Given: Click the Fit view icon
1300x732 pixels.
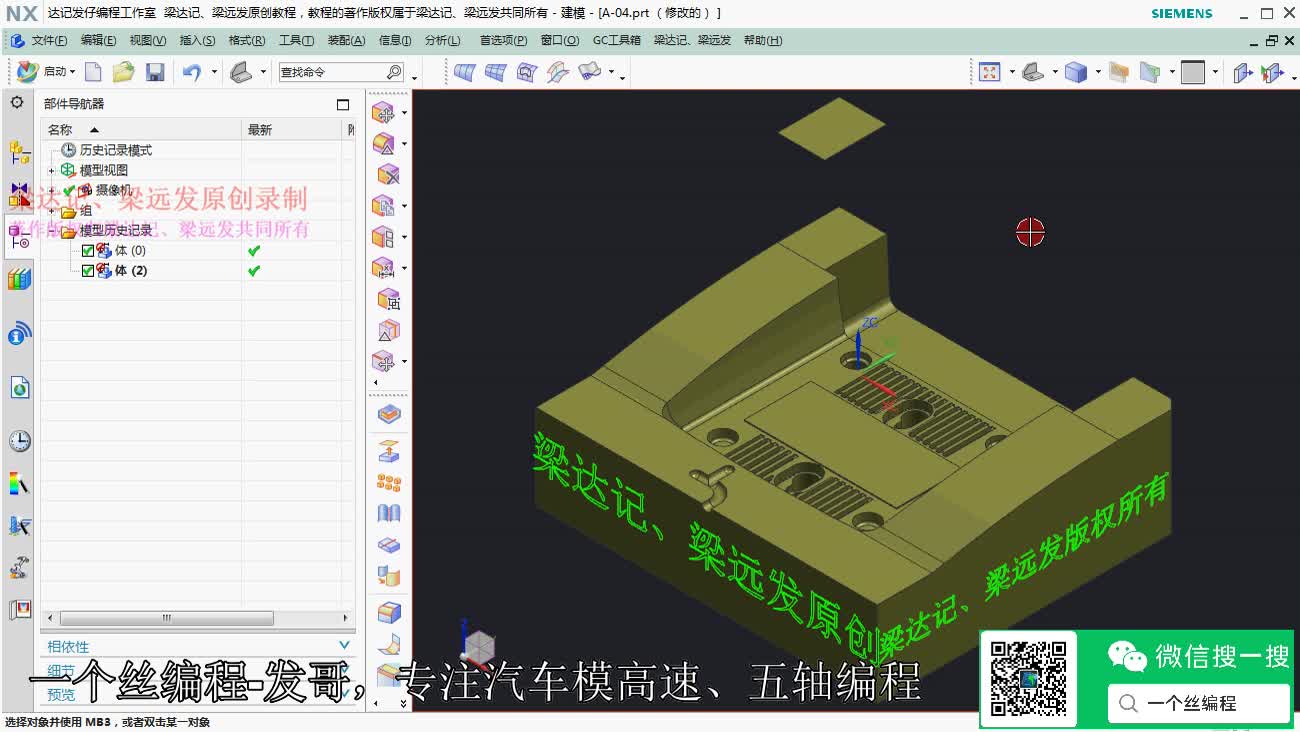Looking at the screenshot, I should click(990, 72).
